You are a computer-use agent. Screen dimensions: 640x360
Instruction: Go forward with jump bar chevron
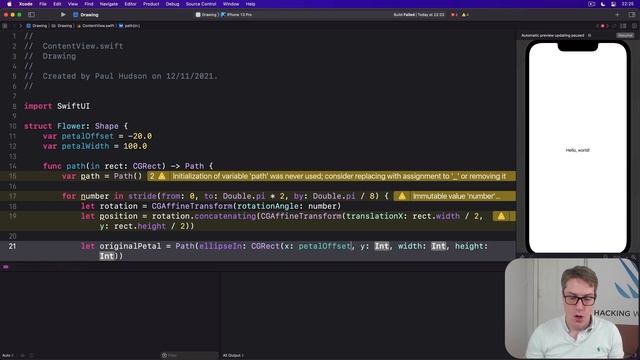point(21,26)
